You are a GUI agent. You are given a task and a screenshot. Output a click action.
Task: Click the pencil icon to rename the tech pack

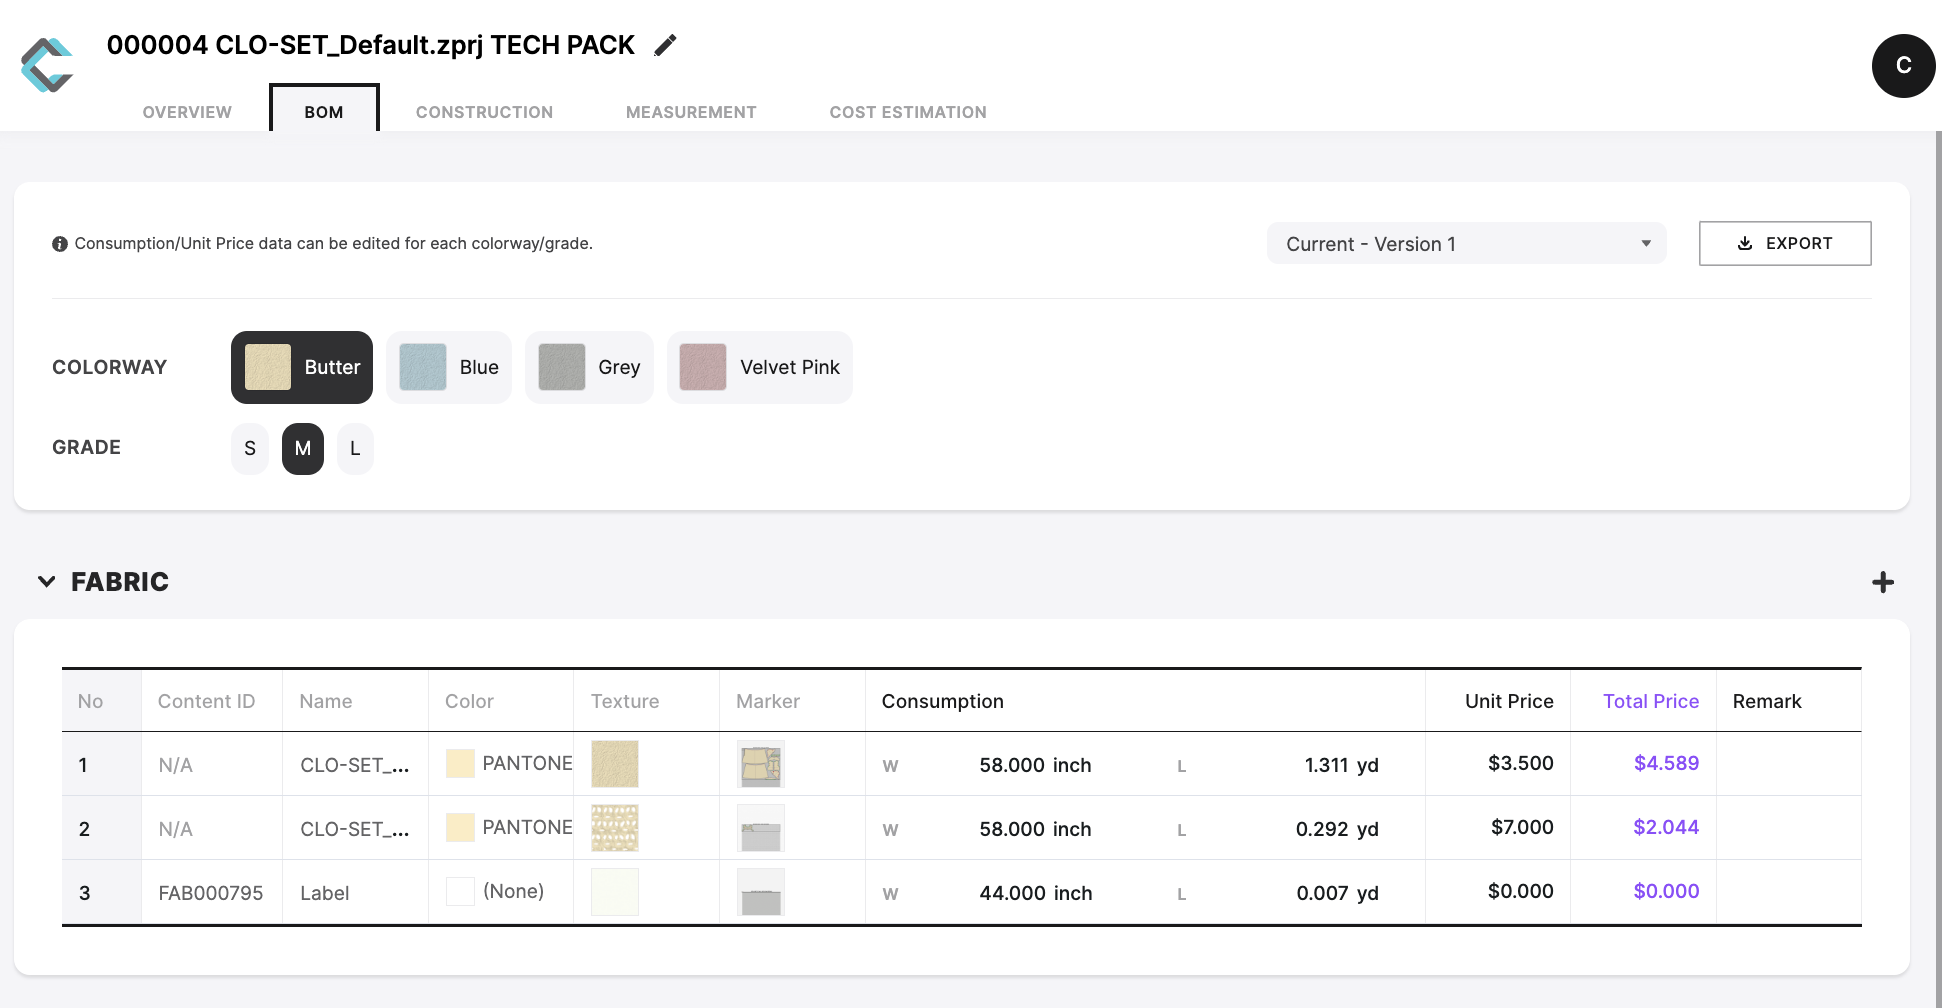pyautogui.click(x=664, y=45)
